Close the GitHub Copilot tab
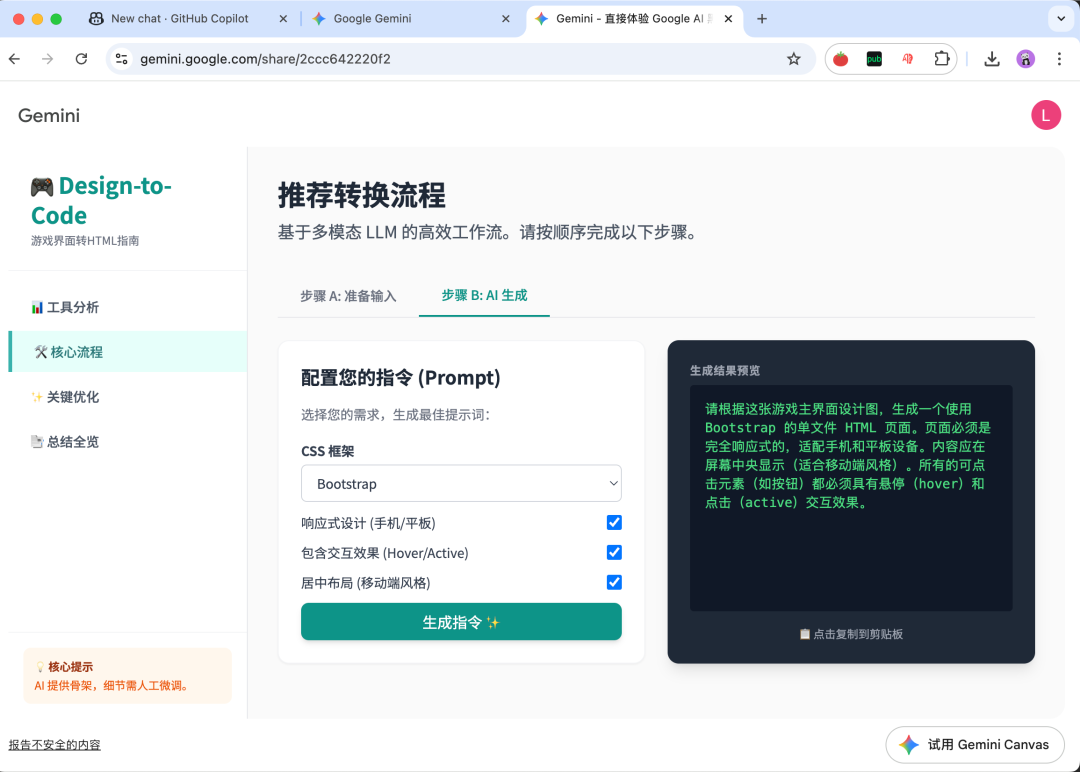This screenshot has width=1080, height=772. [x=283, y=19]
